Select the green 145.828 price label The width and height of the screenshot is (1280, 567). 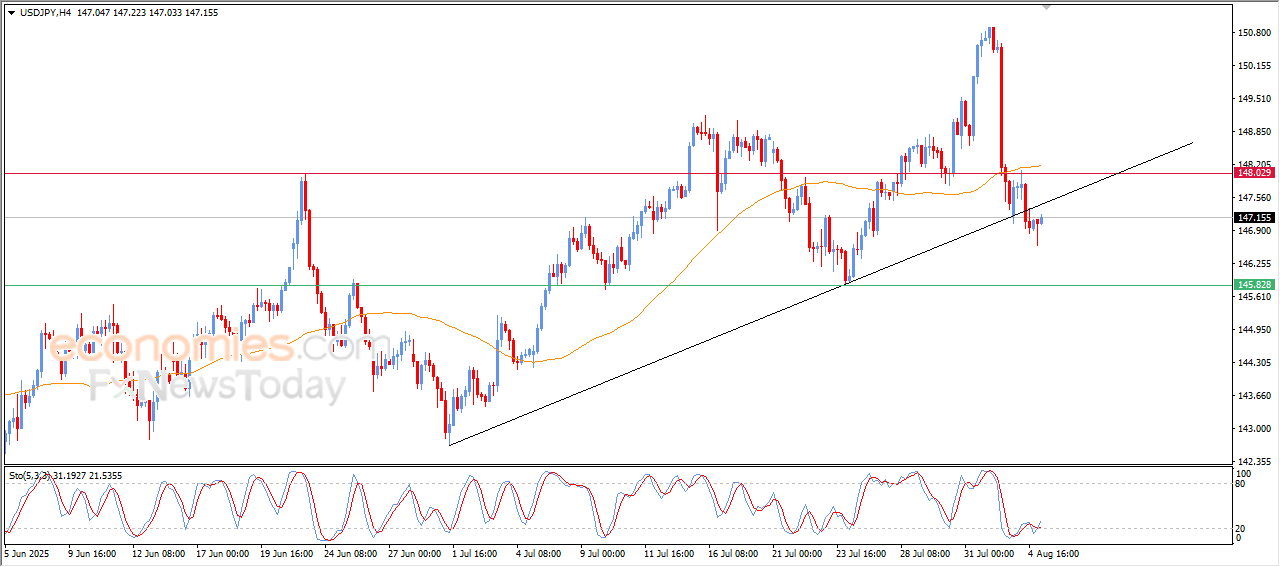(1254, 285)
